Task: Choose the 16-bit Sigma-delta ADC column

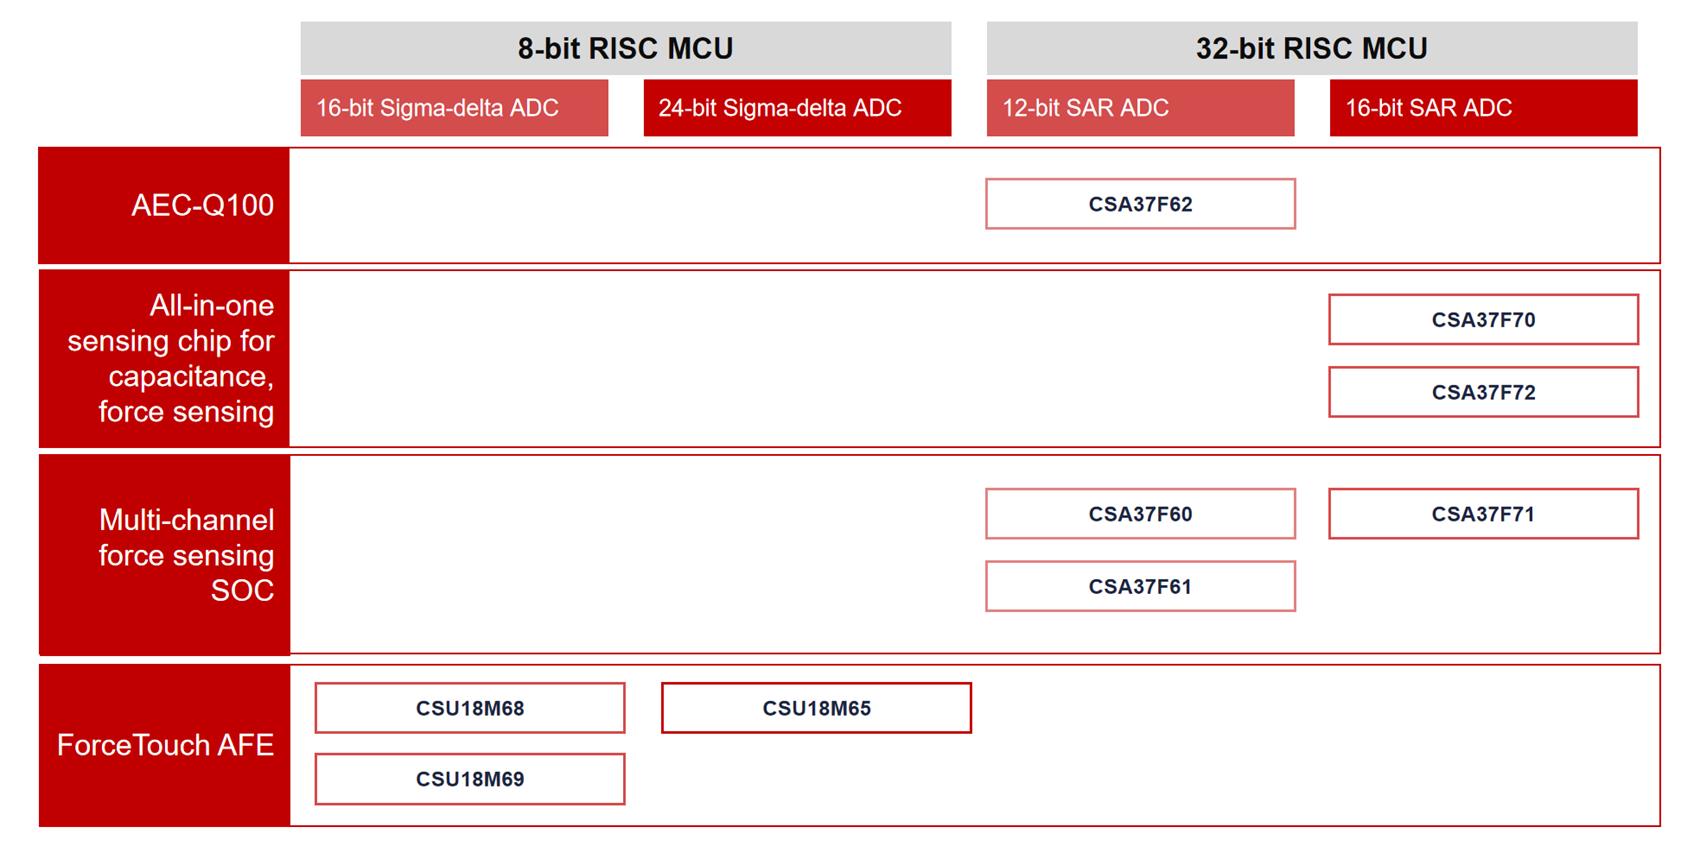Action: tap(454, 108)
